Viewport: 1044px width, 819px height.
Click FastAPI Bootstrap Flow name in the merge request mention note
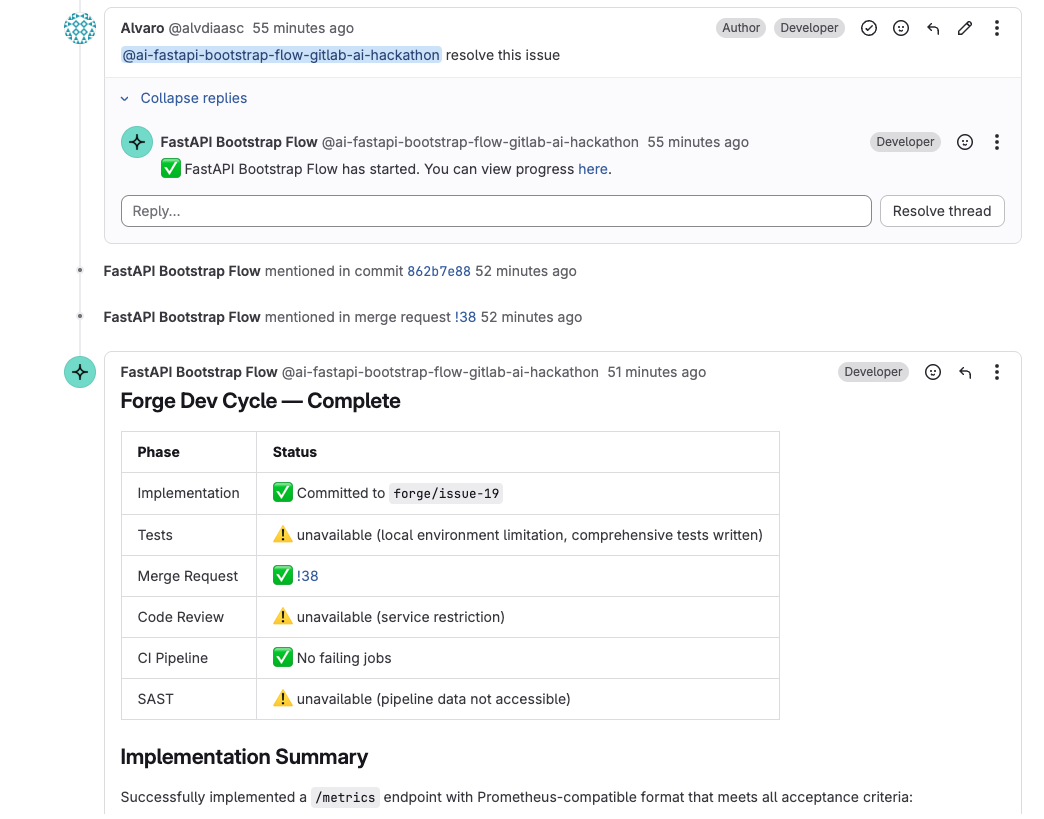(182, 317)
